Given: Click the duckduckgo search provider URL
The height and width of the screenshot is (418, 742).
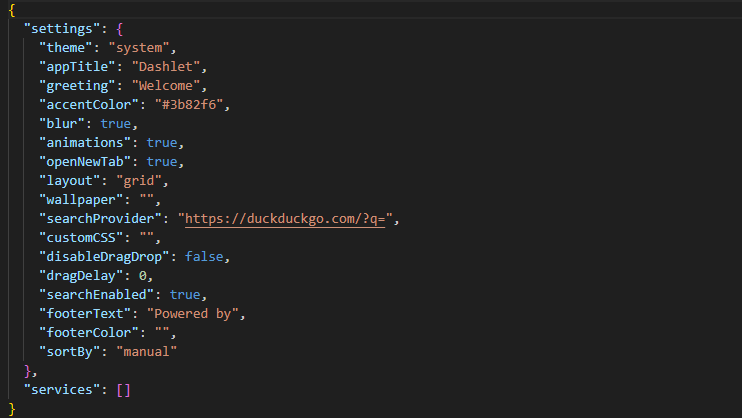Looking at the screenshot, I should (289, 218).
